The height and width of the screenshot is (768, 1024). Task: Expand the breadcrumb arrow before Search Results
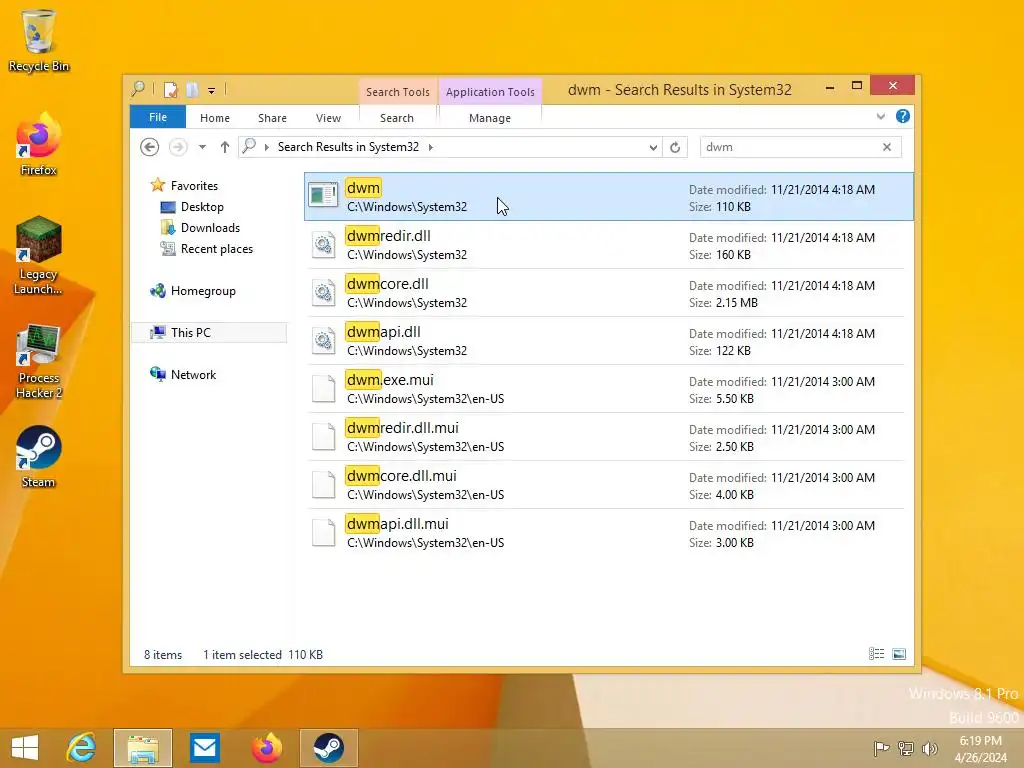pos(266,148)
